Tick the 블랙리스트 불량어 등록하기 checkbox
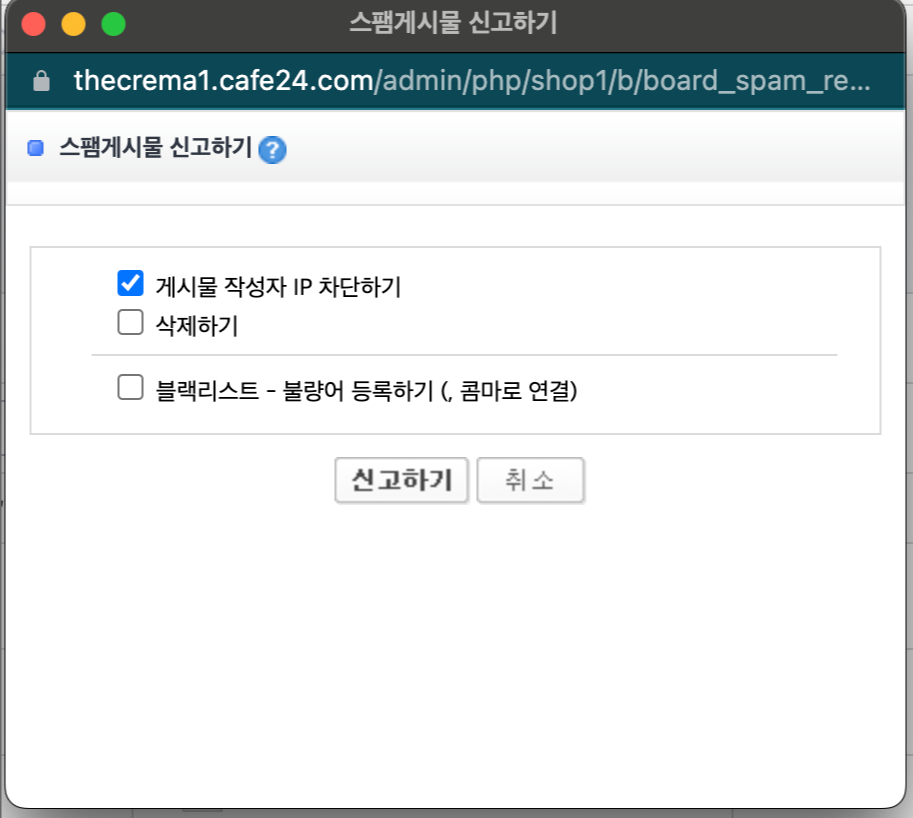This screenshot has width=913, height=818. [x=131, y=387]
